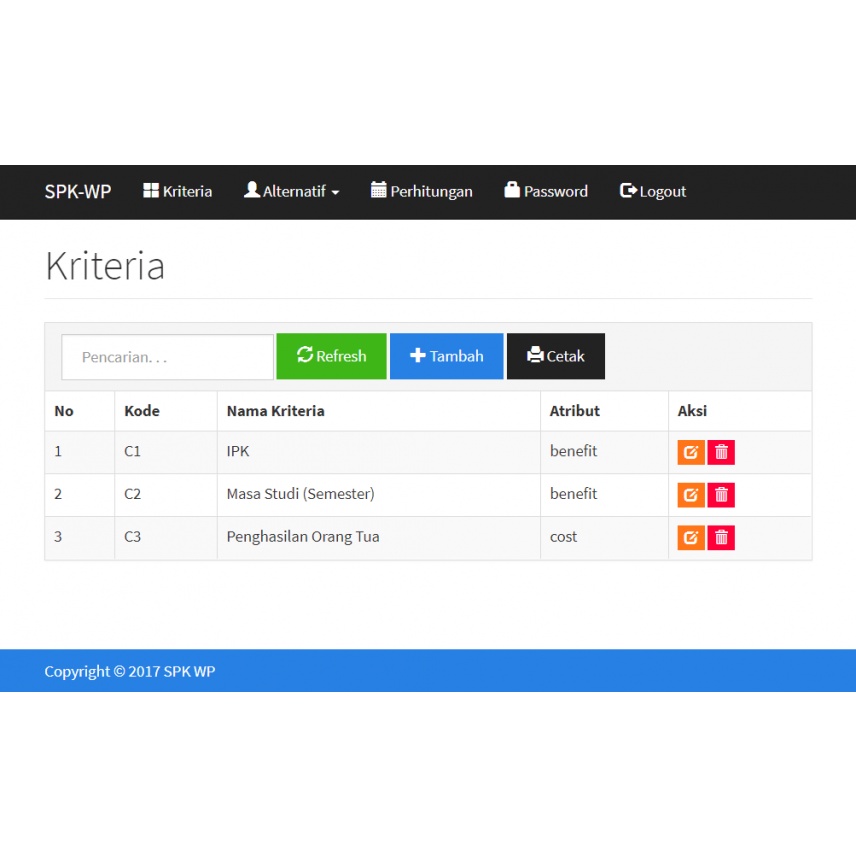
Task: Log out using the Logout link
Action: [x=653, y=191]
